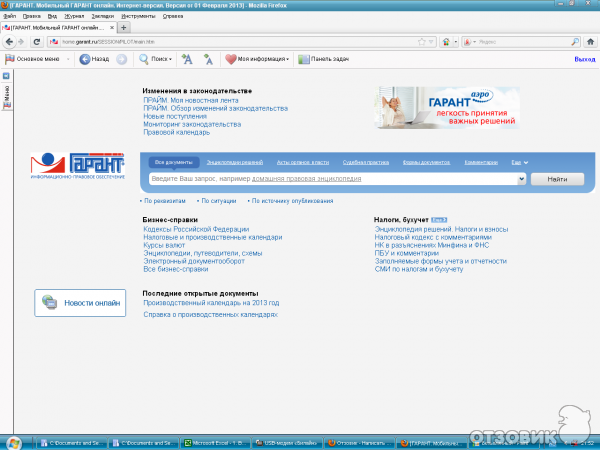Open Кодексы Российской Федерации link
Viewport: 600px width, 450px height.
tap(196, 229)
